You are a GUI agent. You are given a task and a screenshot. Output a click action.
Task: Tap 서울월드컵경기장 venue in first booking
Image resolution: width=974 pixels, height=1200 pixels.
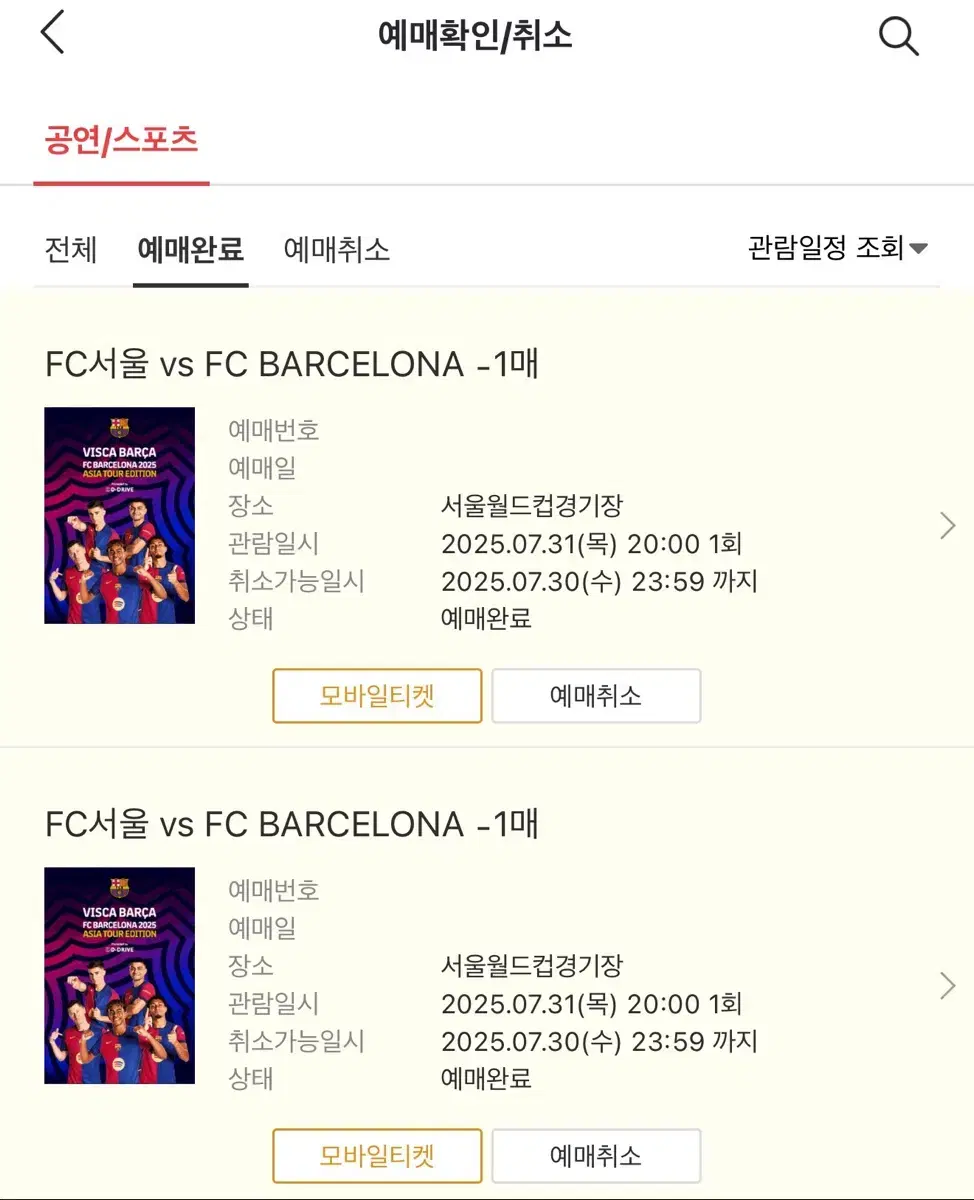click(x=532, y=506)
